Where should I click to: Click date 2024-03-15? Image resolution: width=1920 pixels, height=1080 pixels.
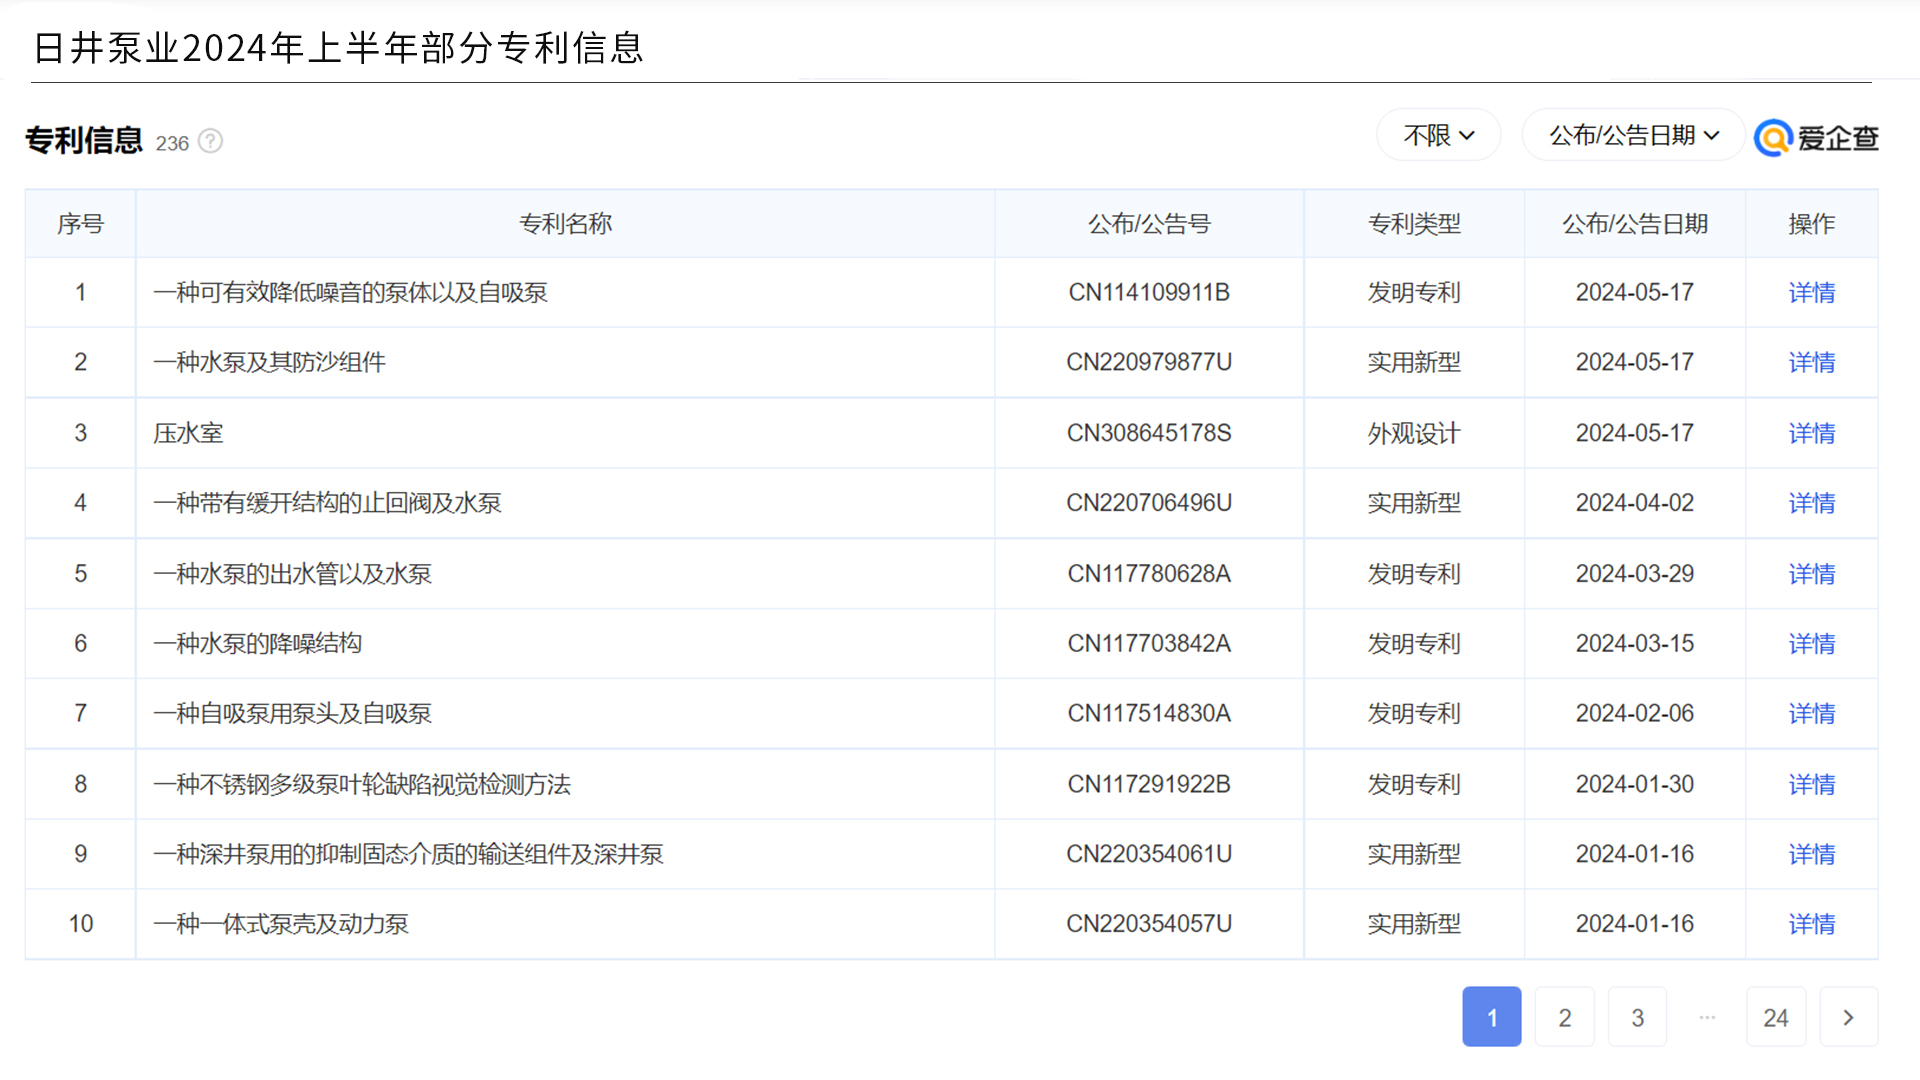pyautogui.click(x=1635, y=644)
